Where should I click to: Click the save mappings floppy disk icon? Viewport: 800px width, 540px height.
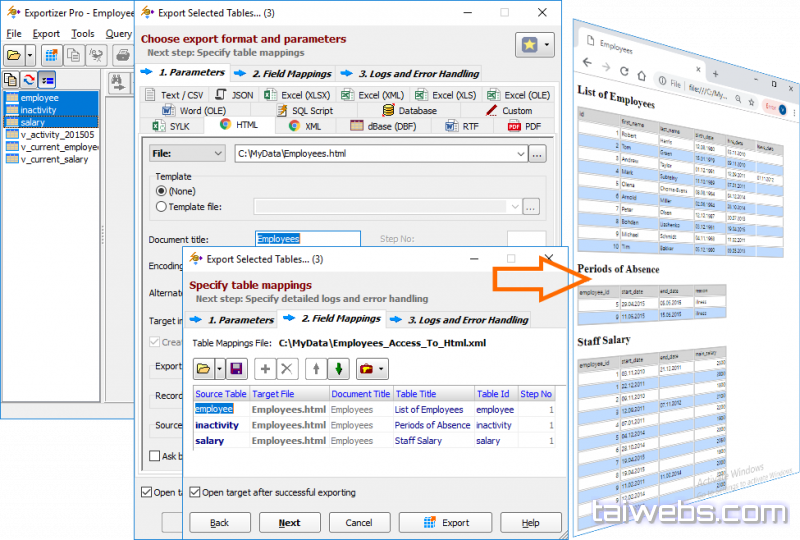pos(236,369)
